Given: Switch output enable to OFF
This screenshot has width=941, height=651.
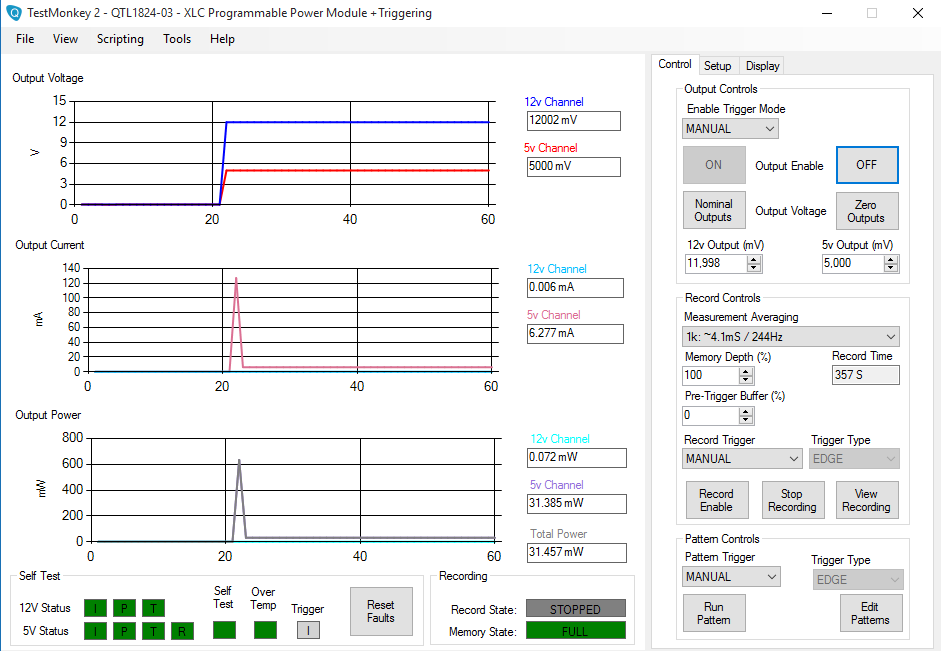Looking at the screenshot, I should tap(866, 166).
